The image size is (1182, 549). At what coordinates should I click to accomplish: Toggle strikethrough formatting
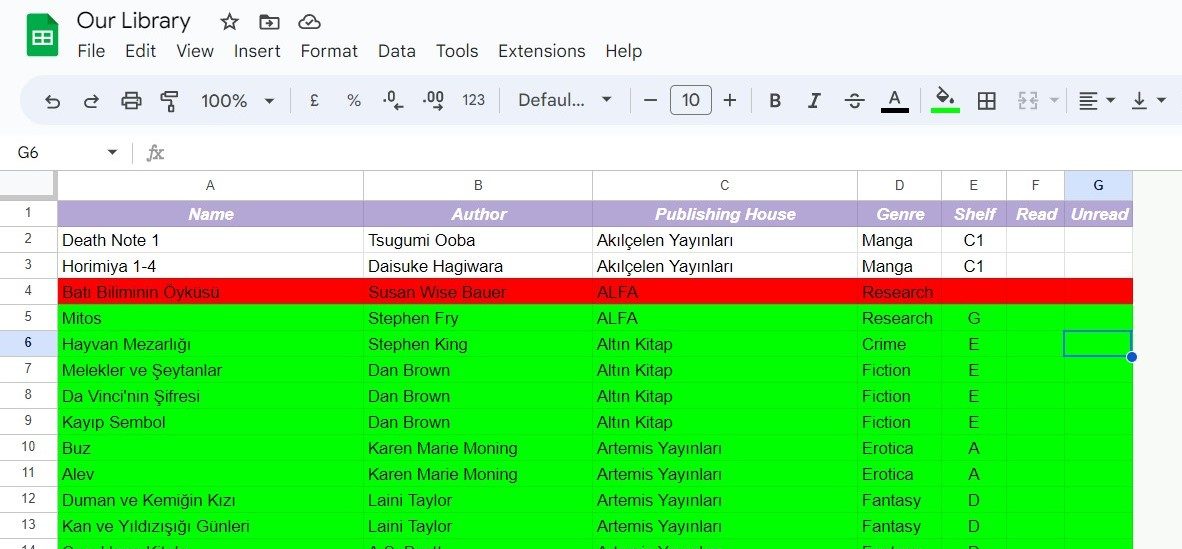(854, 101)
